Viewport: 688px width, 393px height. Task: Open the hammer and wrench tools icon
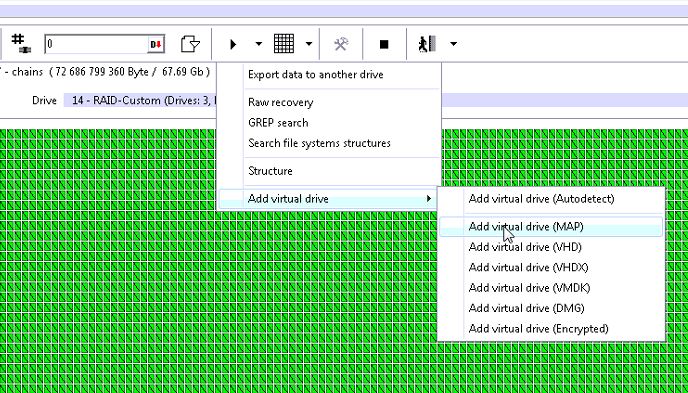[341, 44]
